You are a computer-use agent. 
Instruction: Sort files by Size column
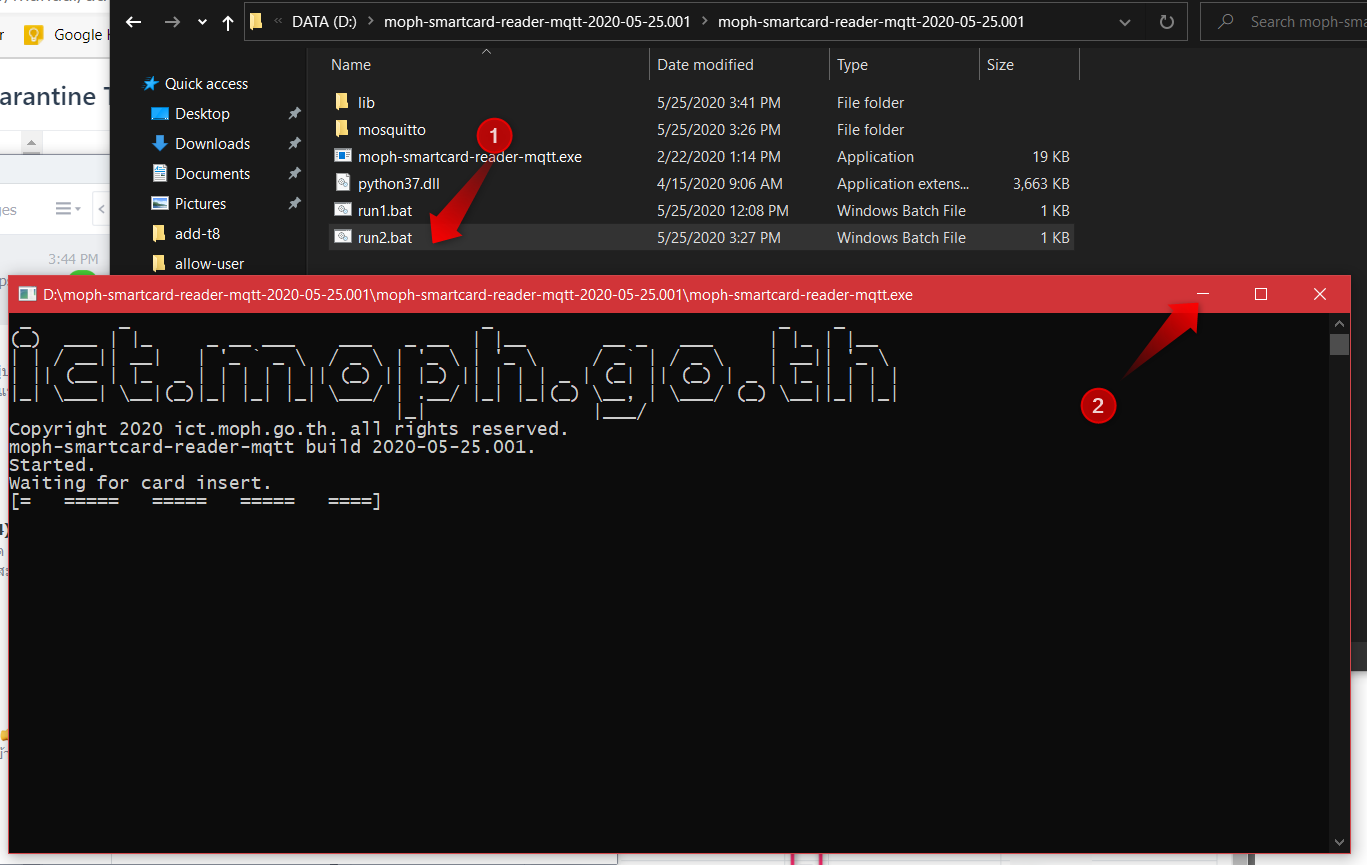click(1000, 65)
